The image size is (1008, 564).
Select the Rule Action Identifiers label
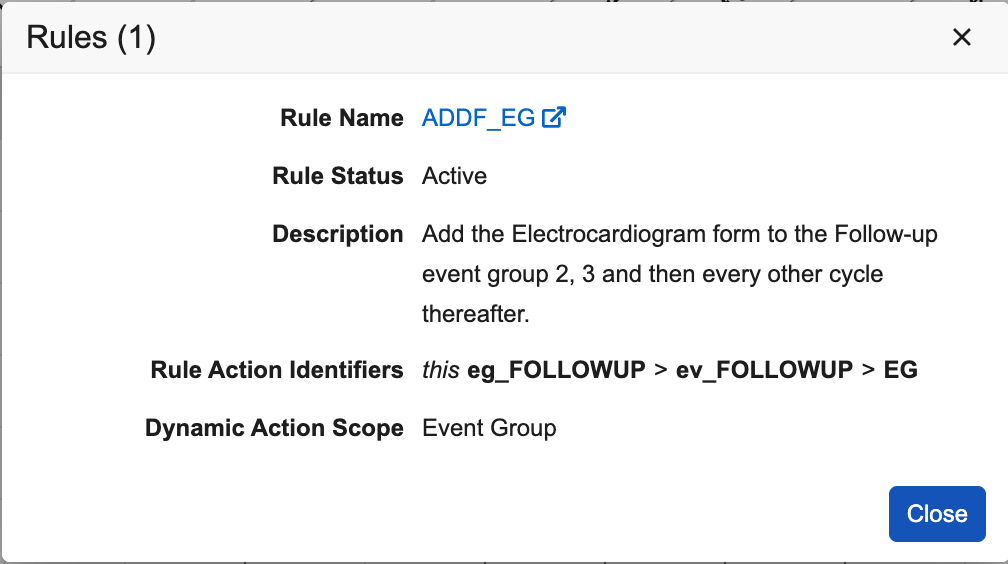pyautogui.click(x=277, y=370)
